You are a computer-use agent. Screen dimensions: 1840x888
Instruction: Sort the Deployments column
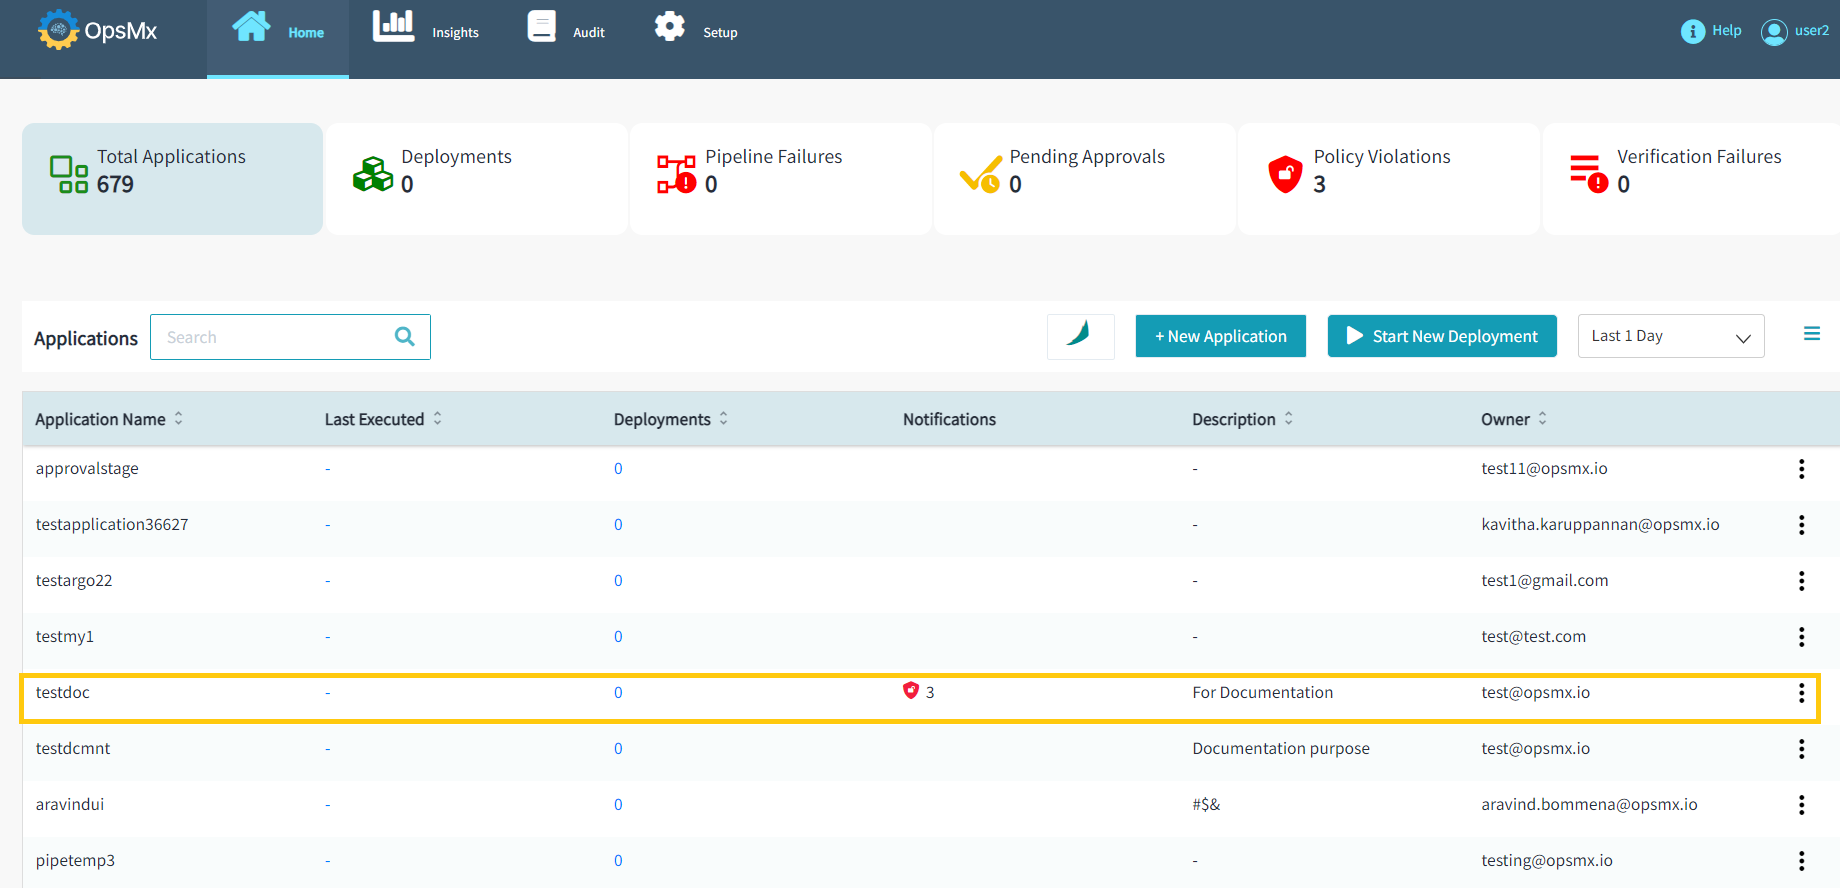723,419
